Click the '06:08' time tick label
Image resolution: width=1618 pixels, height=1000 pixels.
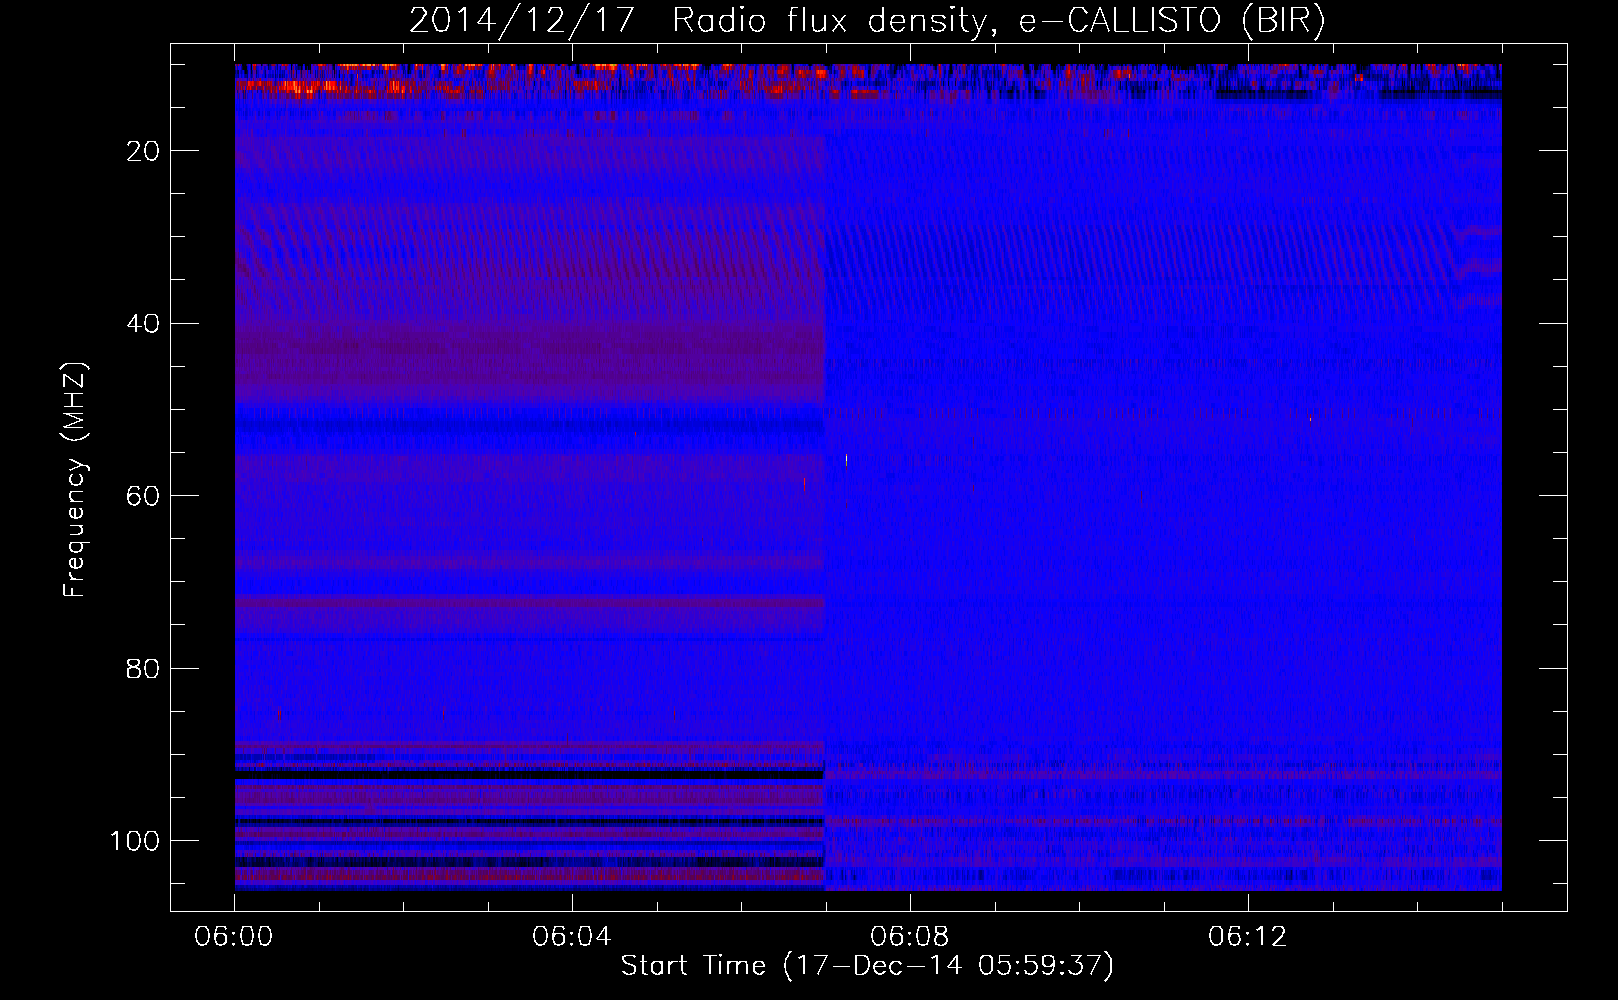910,937
